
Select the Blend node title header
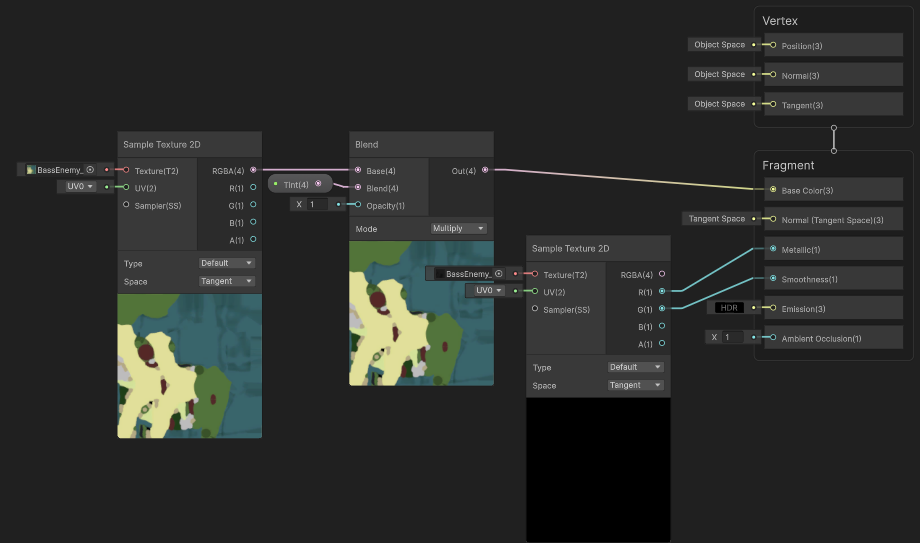[421, 144]
